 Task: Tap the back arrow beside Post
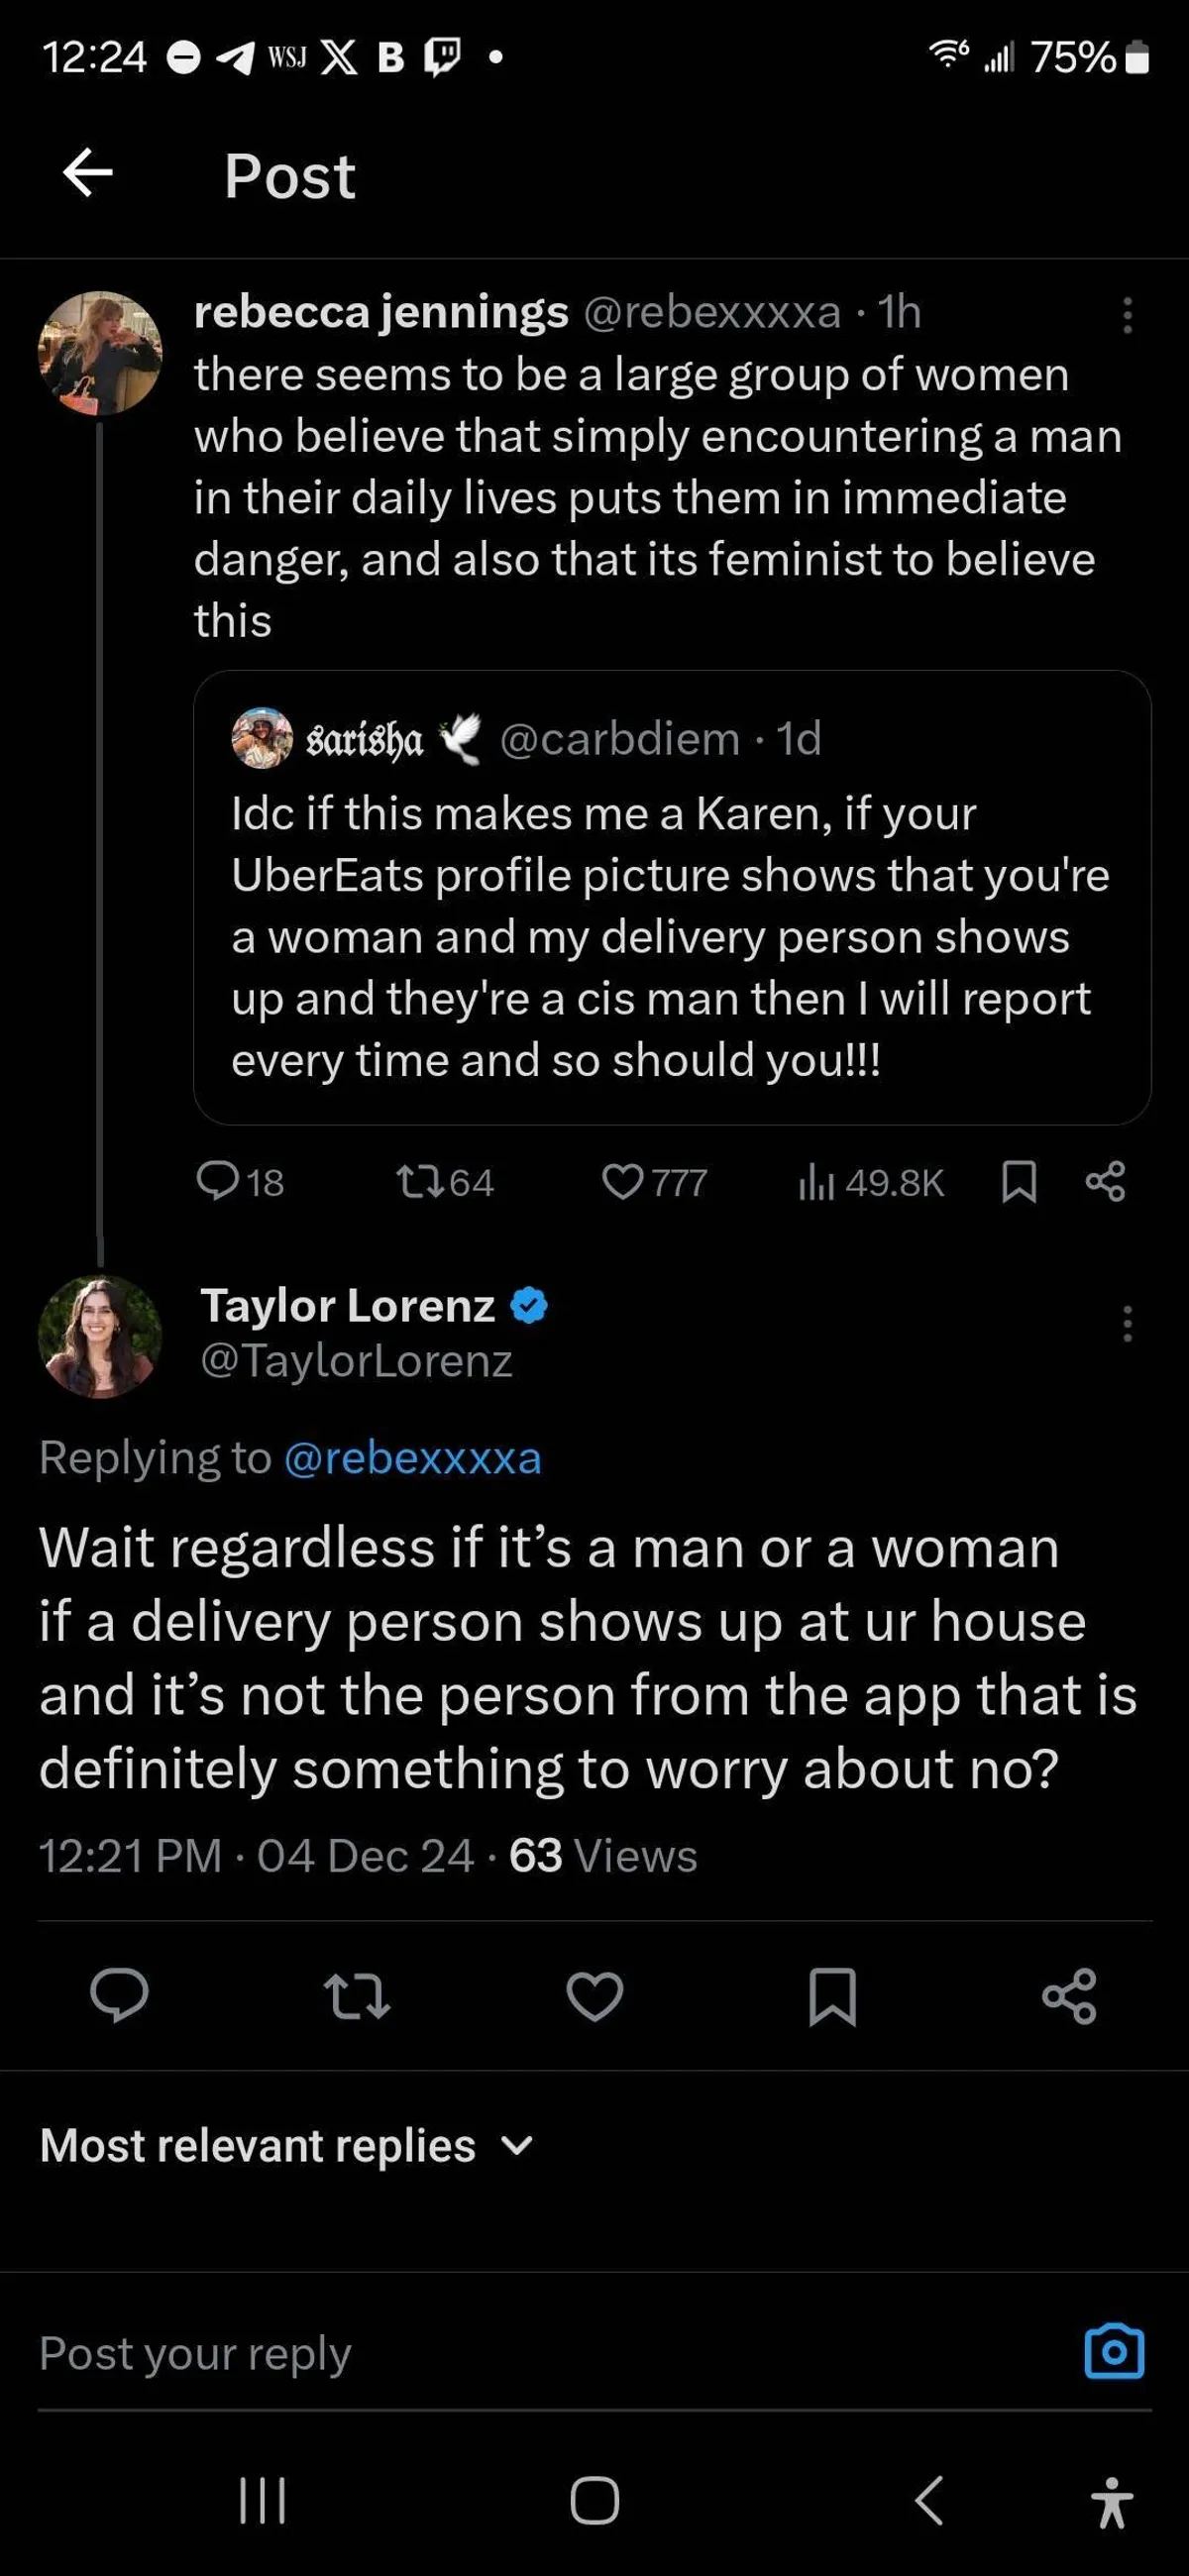tap(88, 173)
